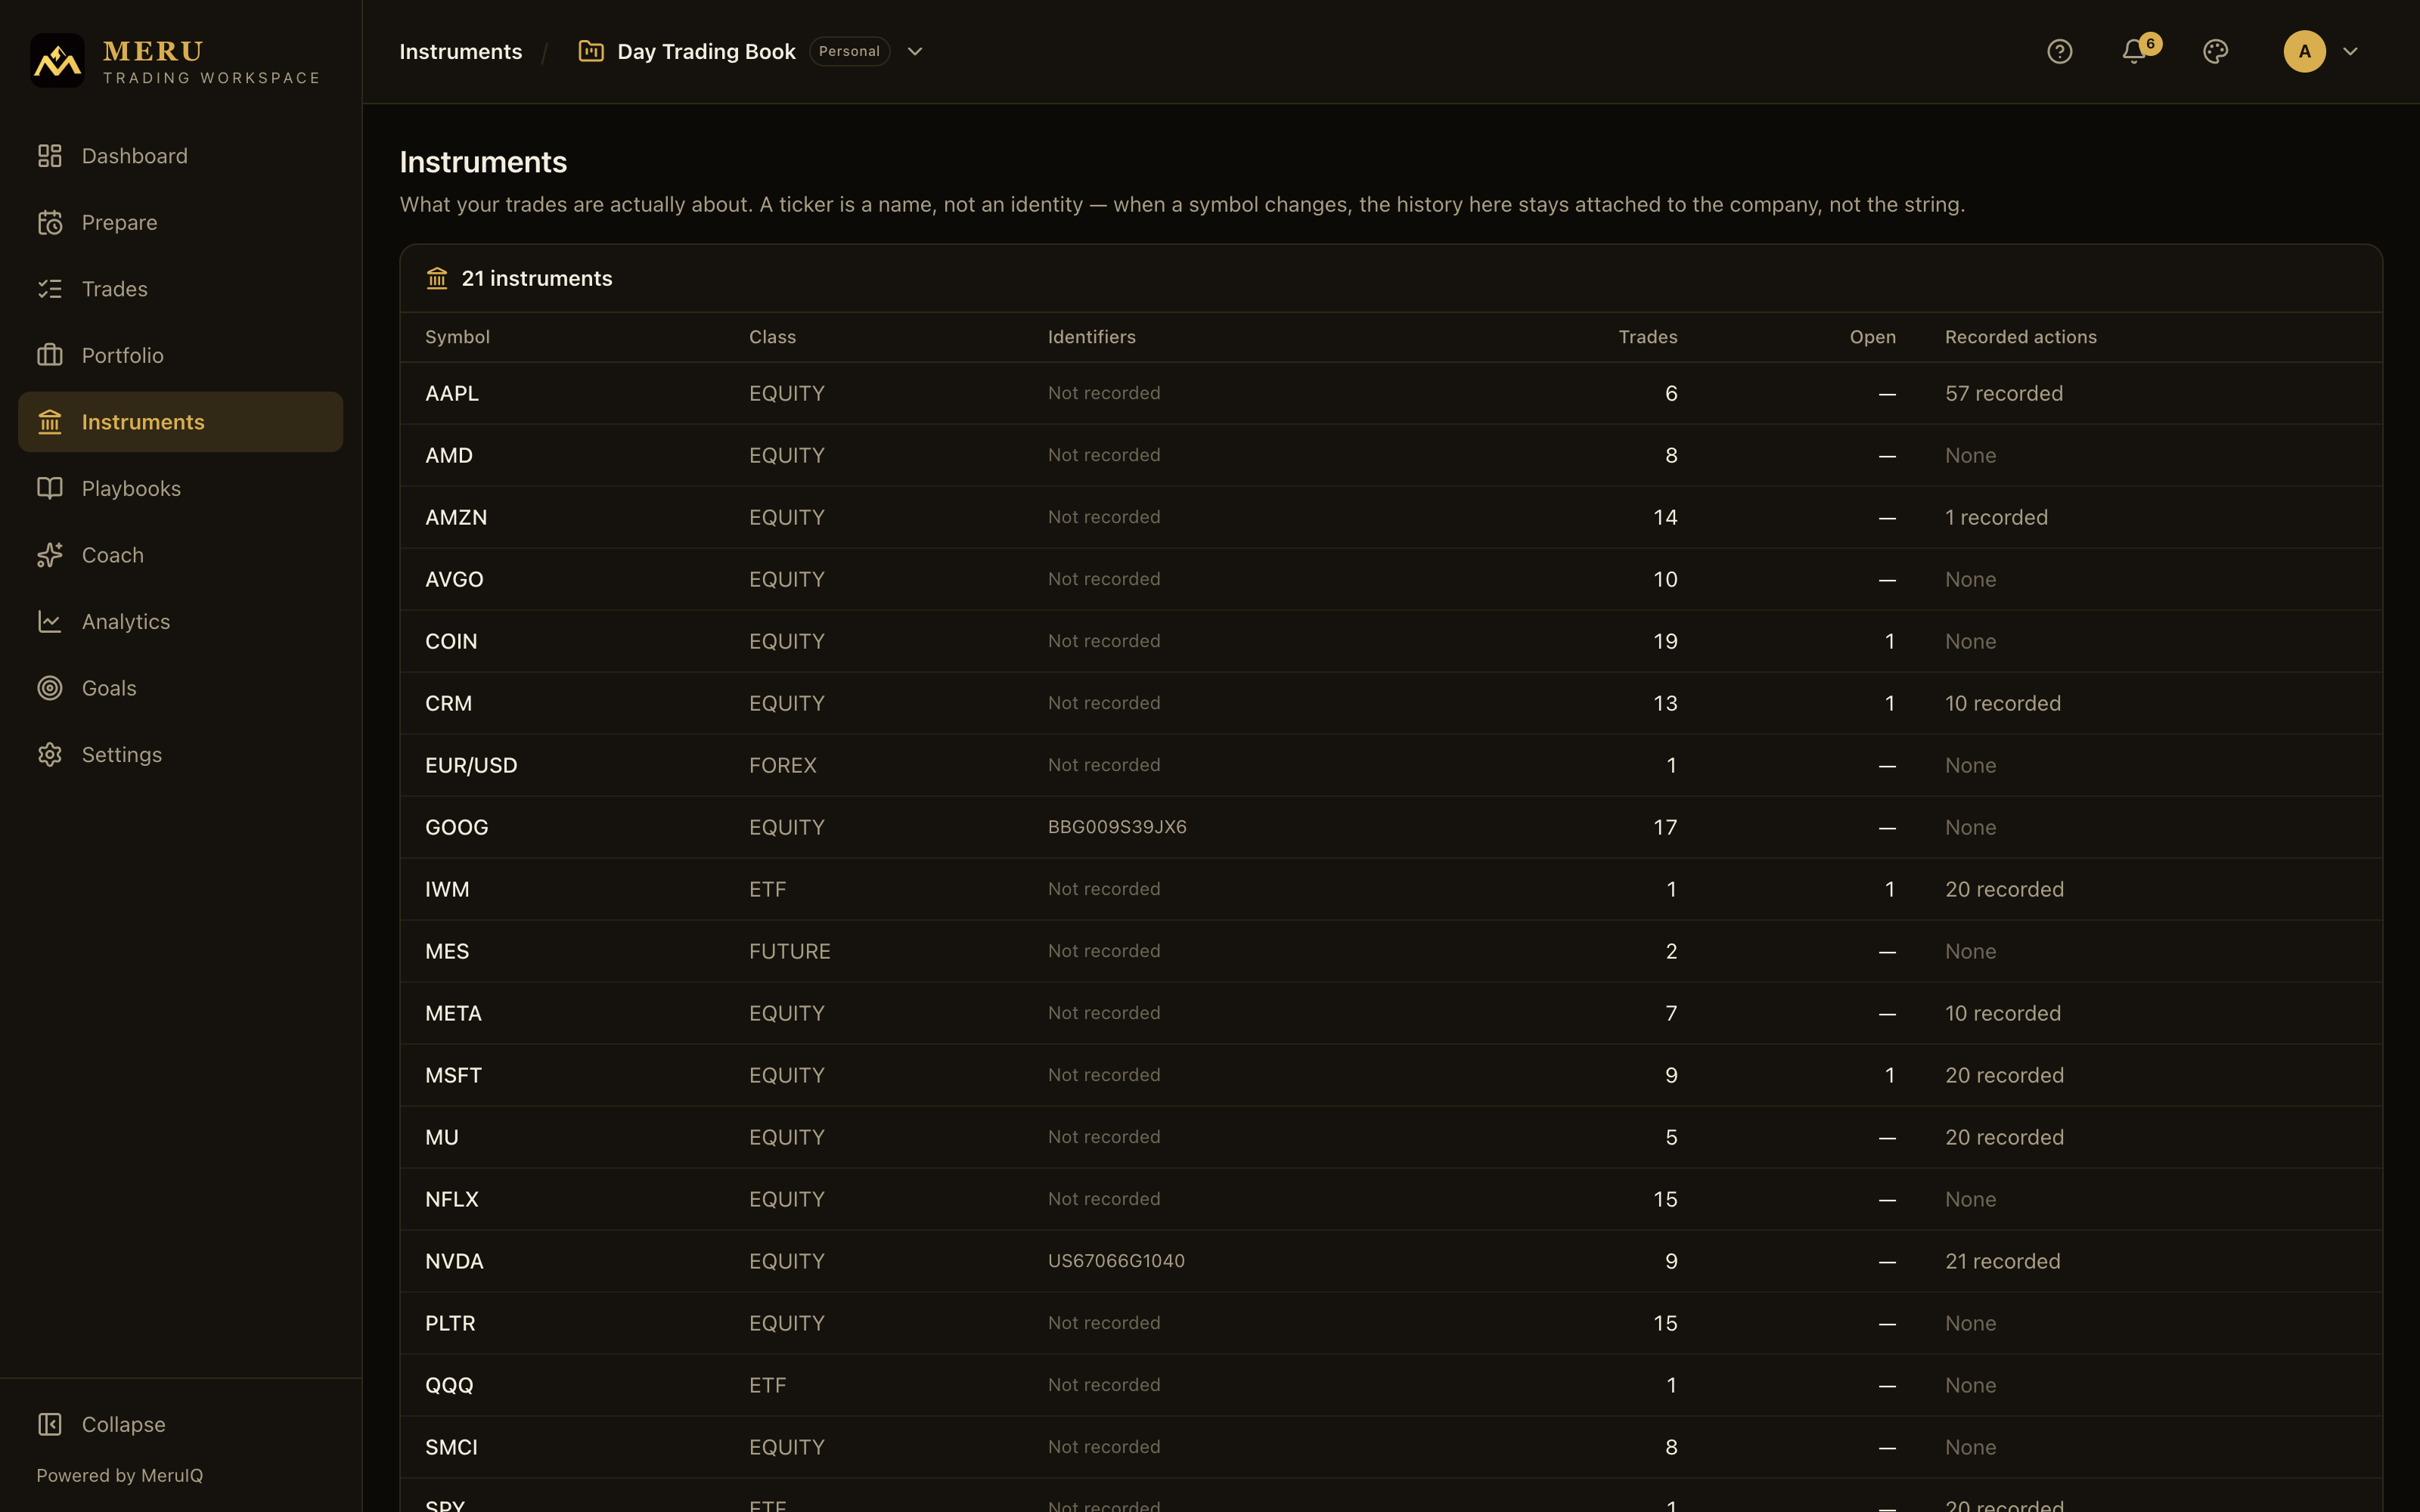Click 20 recorded in MU row
Viewport: 2420px width, 1512px height.
click(2004, 1137)
